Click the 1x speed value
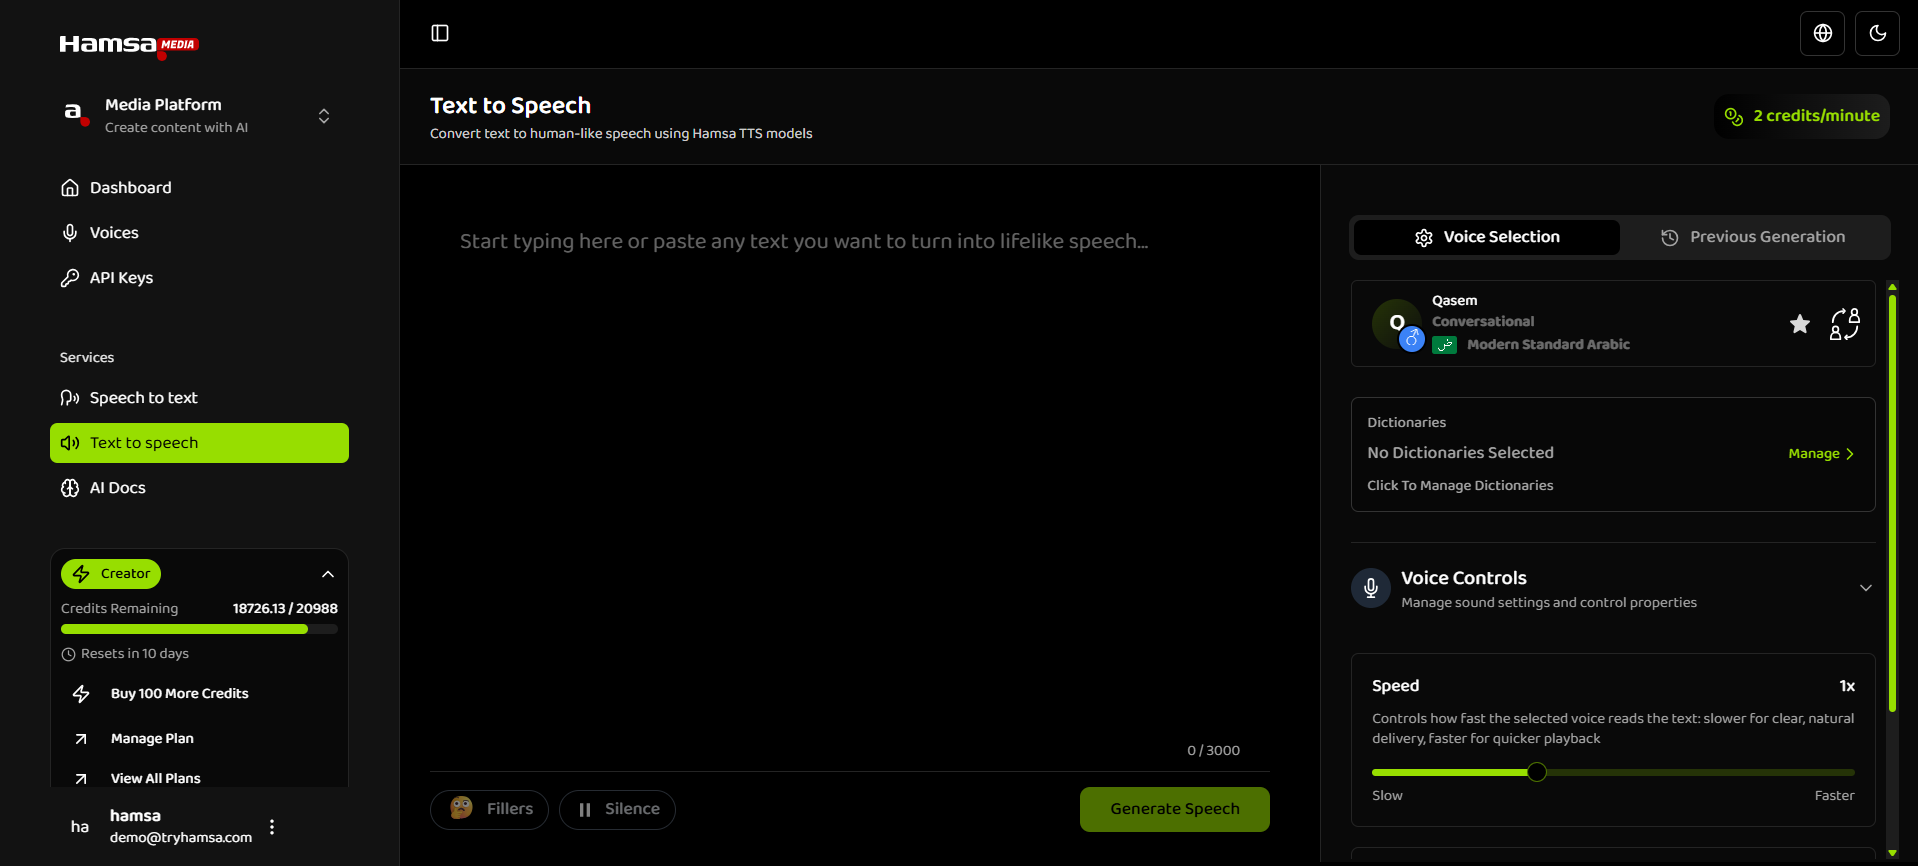Screen dimensions: 1918x866 pyautogui.click(x=1847, y=686)
